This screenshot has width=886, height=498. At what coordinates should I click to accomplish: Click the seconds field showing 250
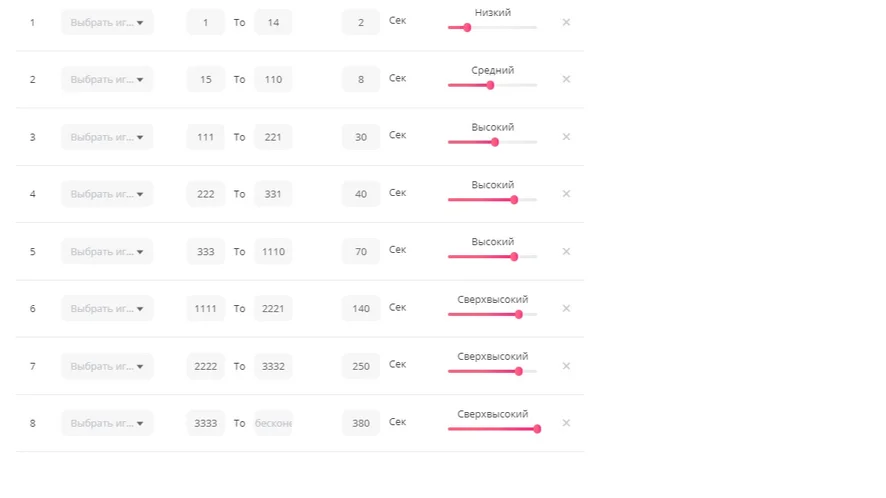[360, 366]
